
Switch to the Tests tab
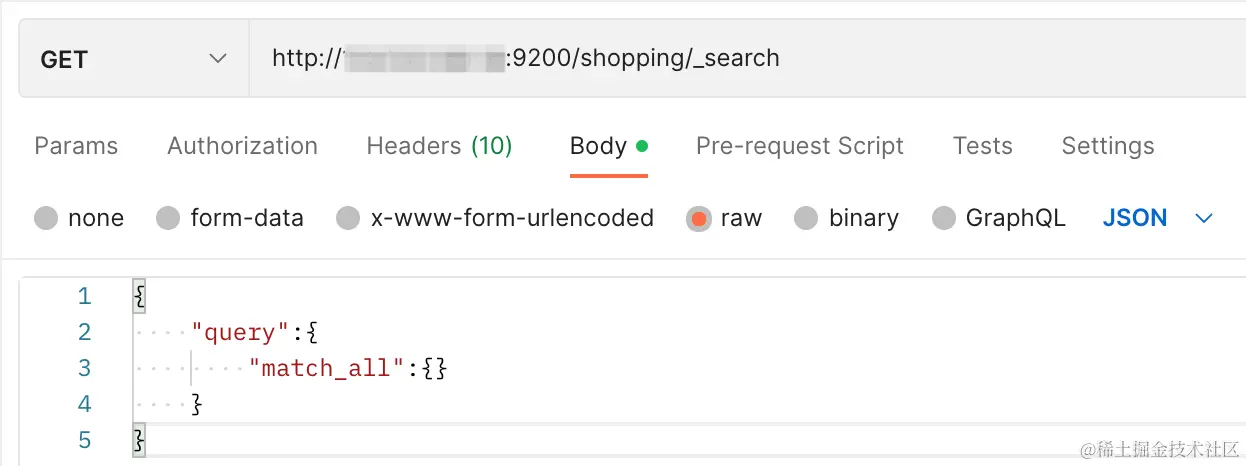982,146
